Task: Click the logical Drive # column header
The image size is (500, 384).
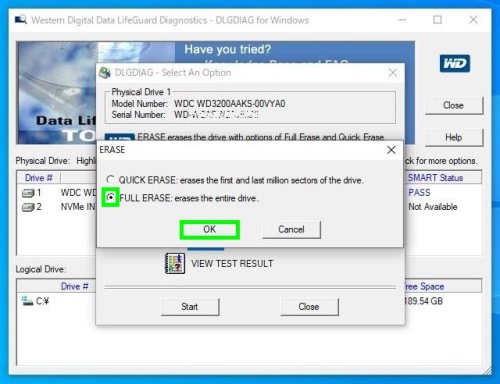Action: tap(74, 286)
